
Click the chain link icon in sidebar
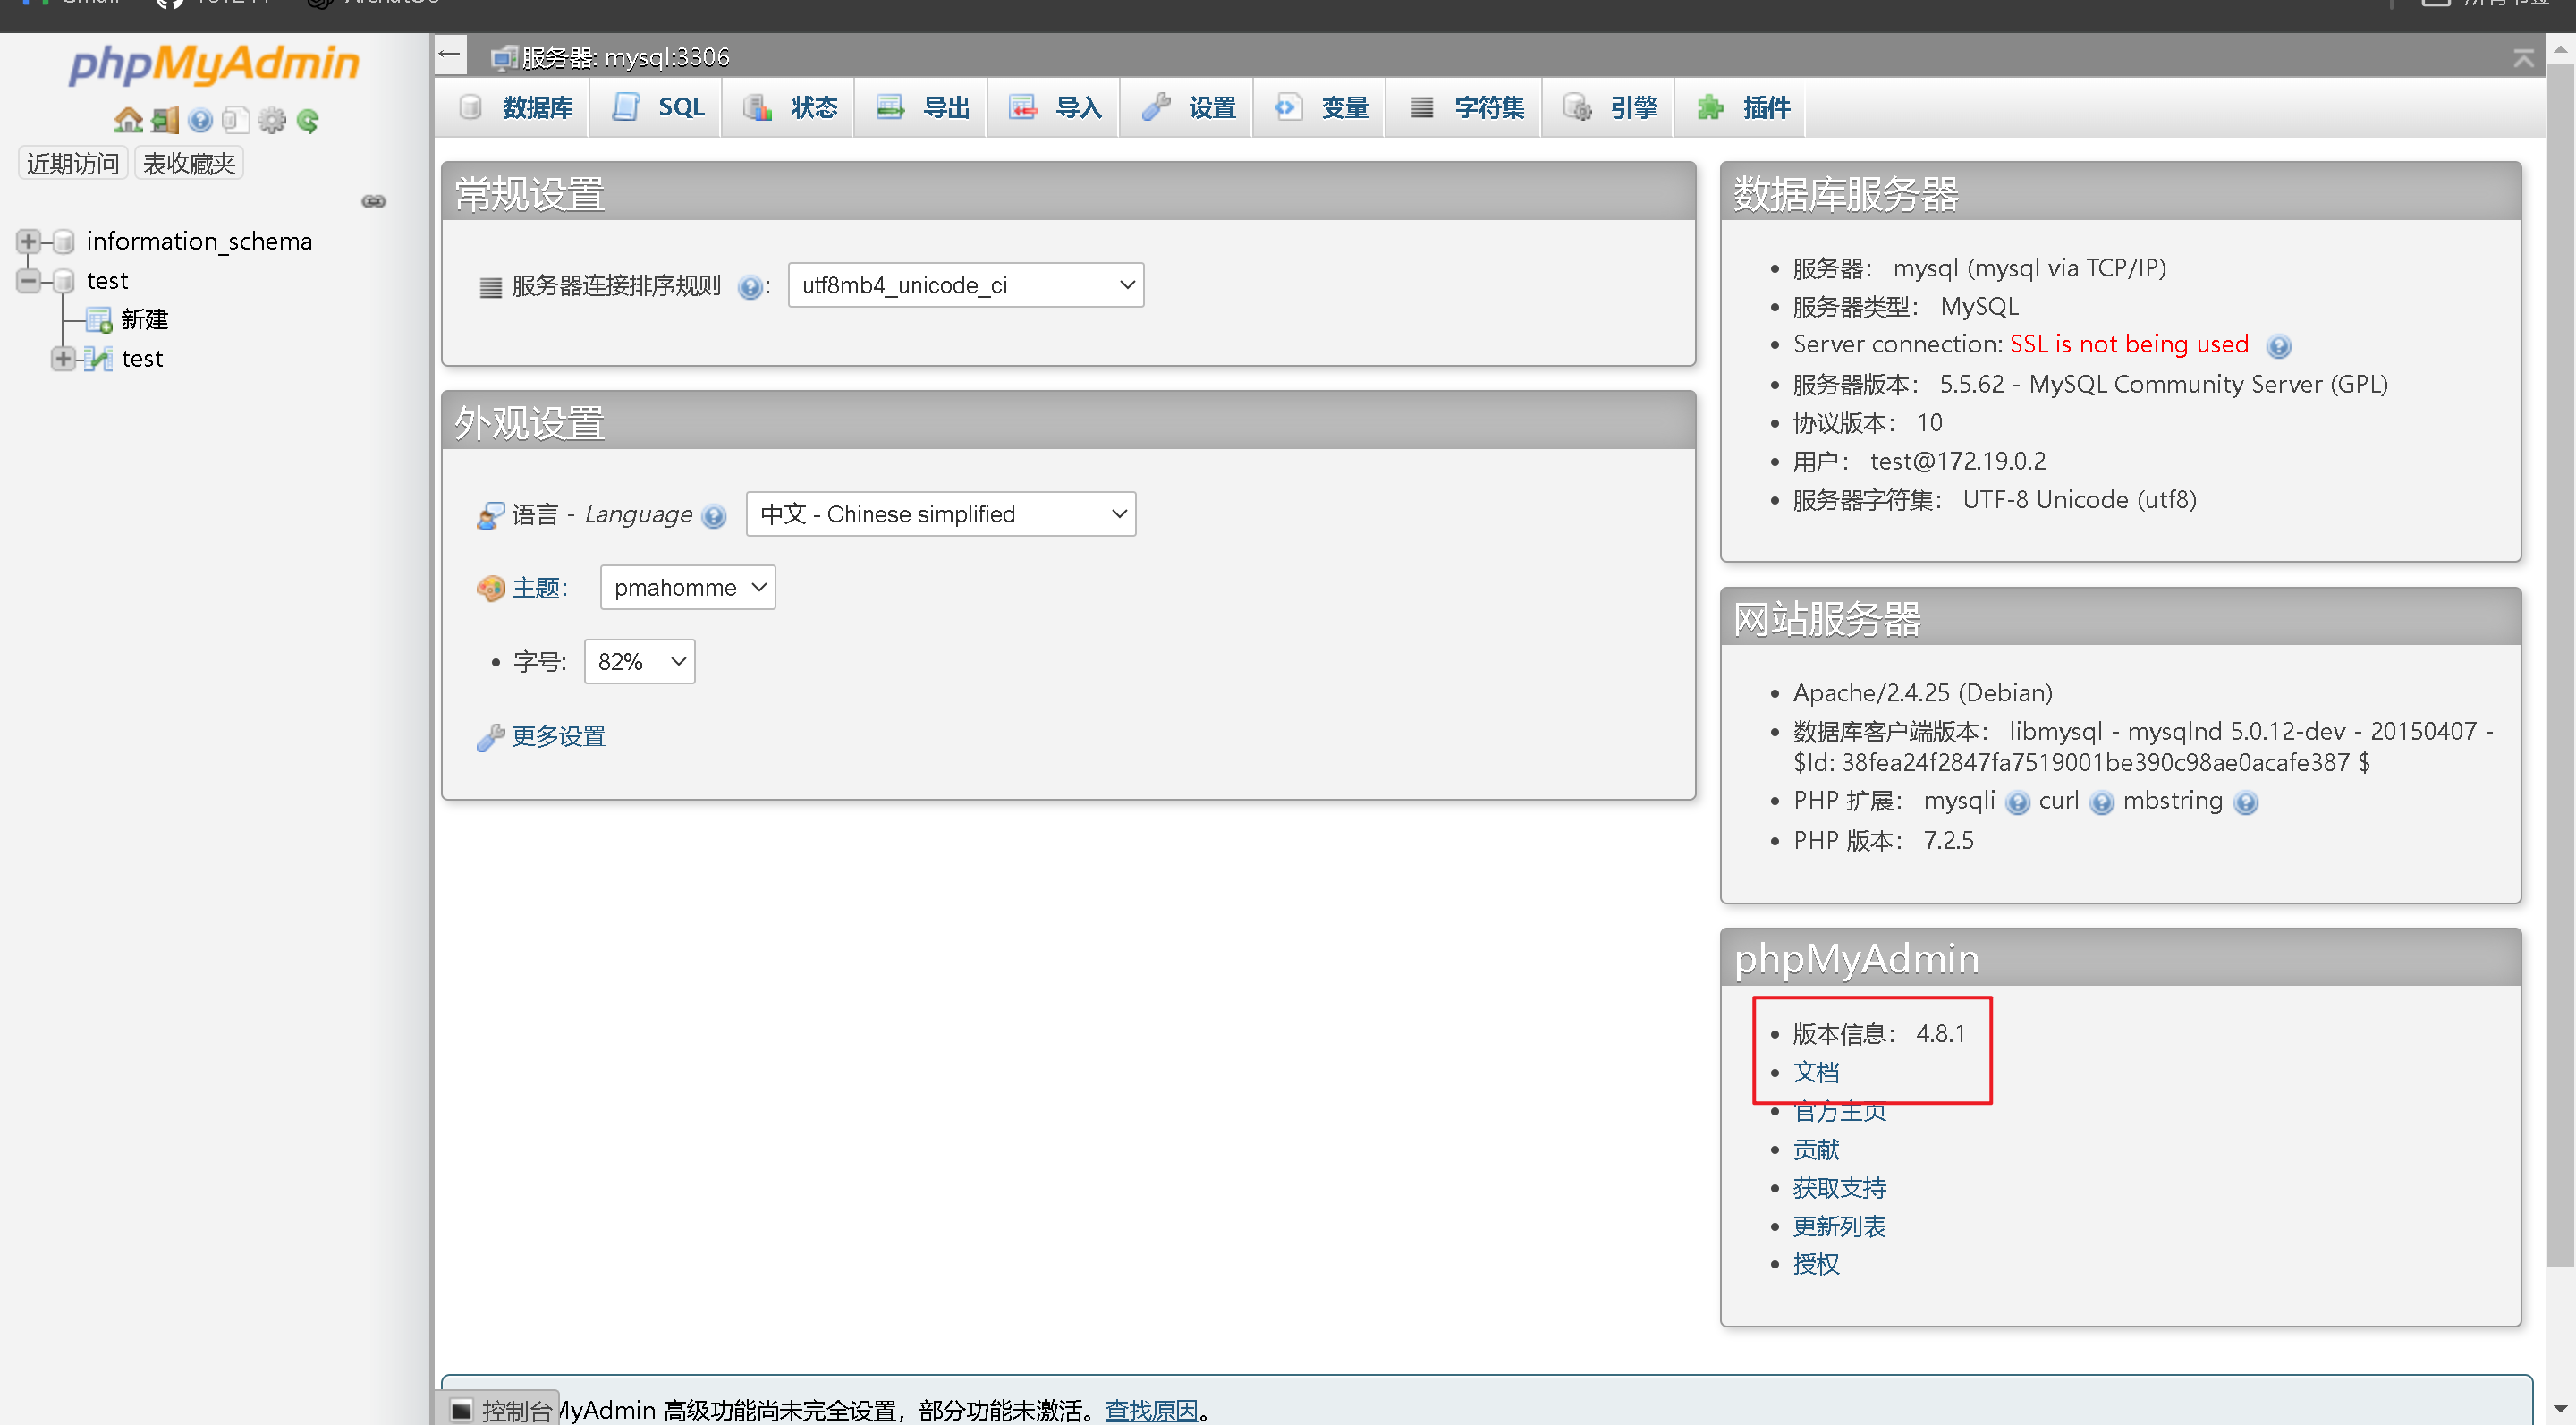click(x=373, y=202)
